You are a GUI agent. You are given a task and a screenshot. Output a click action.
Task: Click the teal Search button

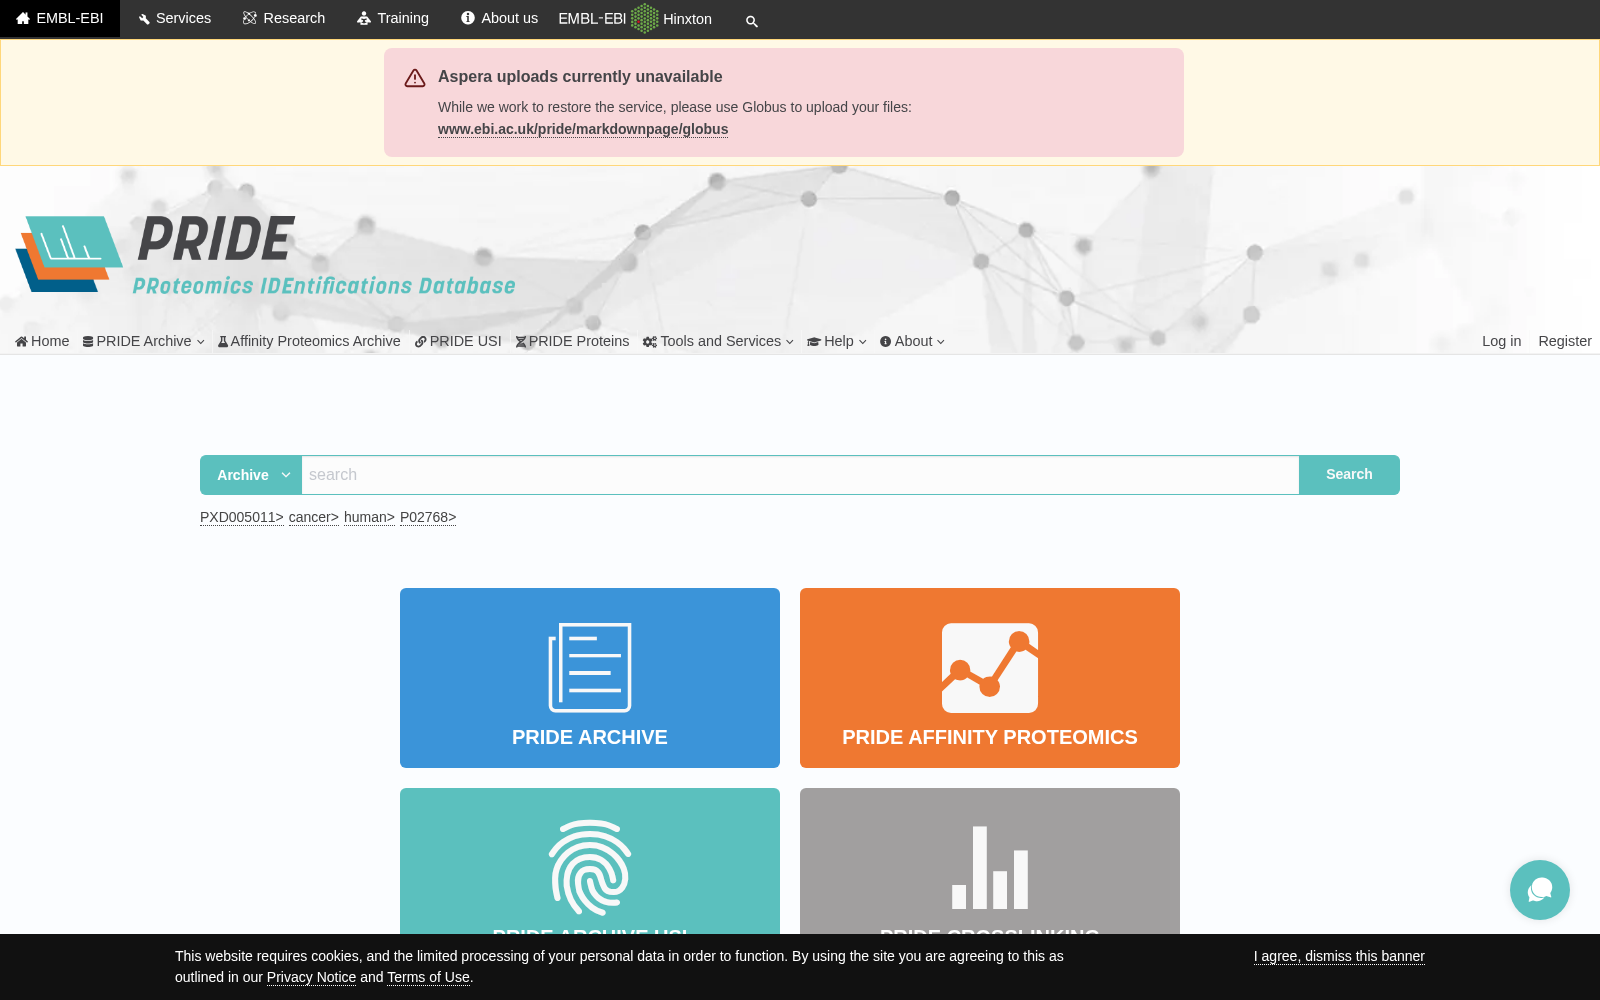click(x=1349, y=475)
